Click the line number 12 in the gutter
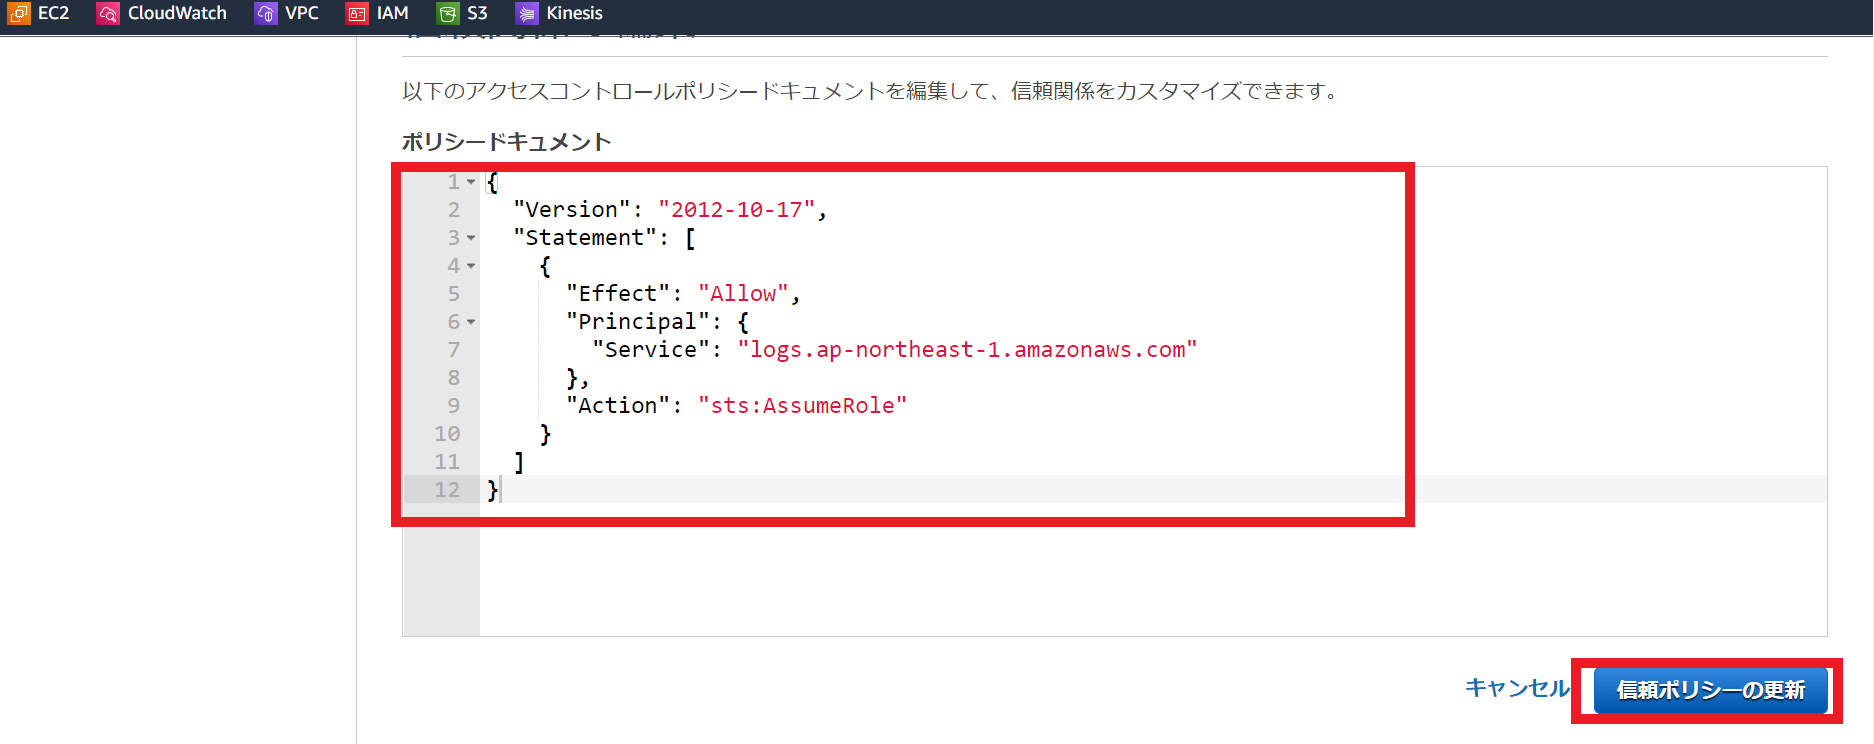 tap(447, 490)
